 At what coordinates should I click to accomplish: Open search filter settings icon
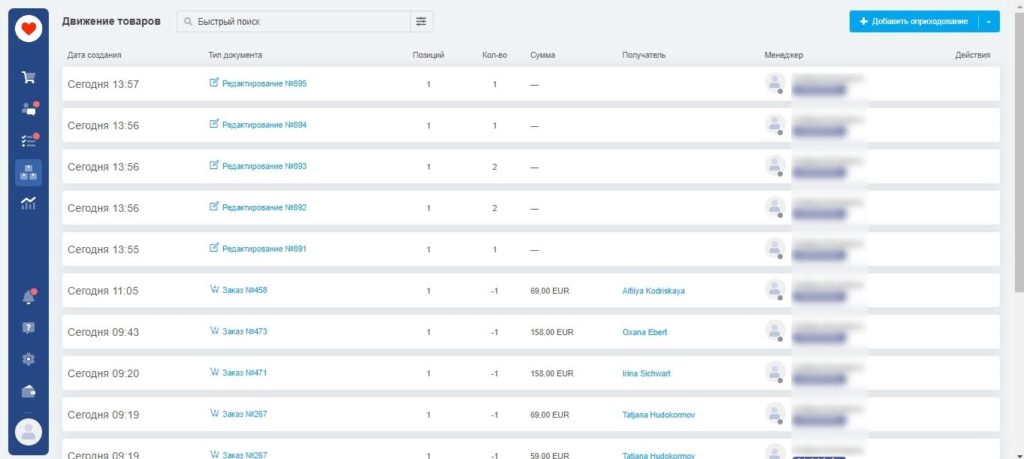pos(421,22)
